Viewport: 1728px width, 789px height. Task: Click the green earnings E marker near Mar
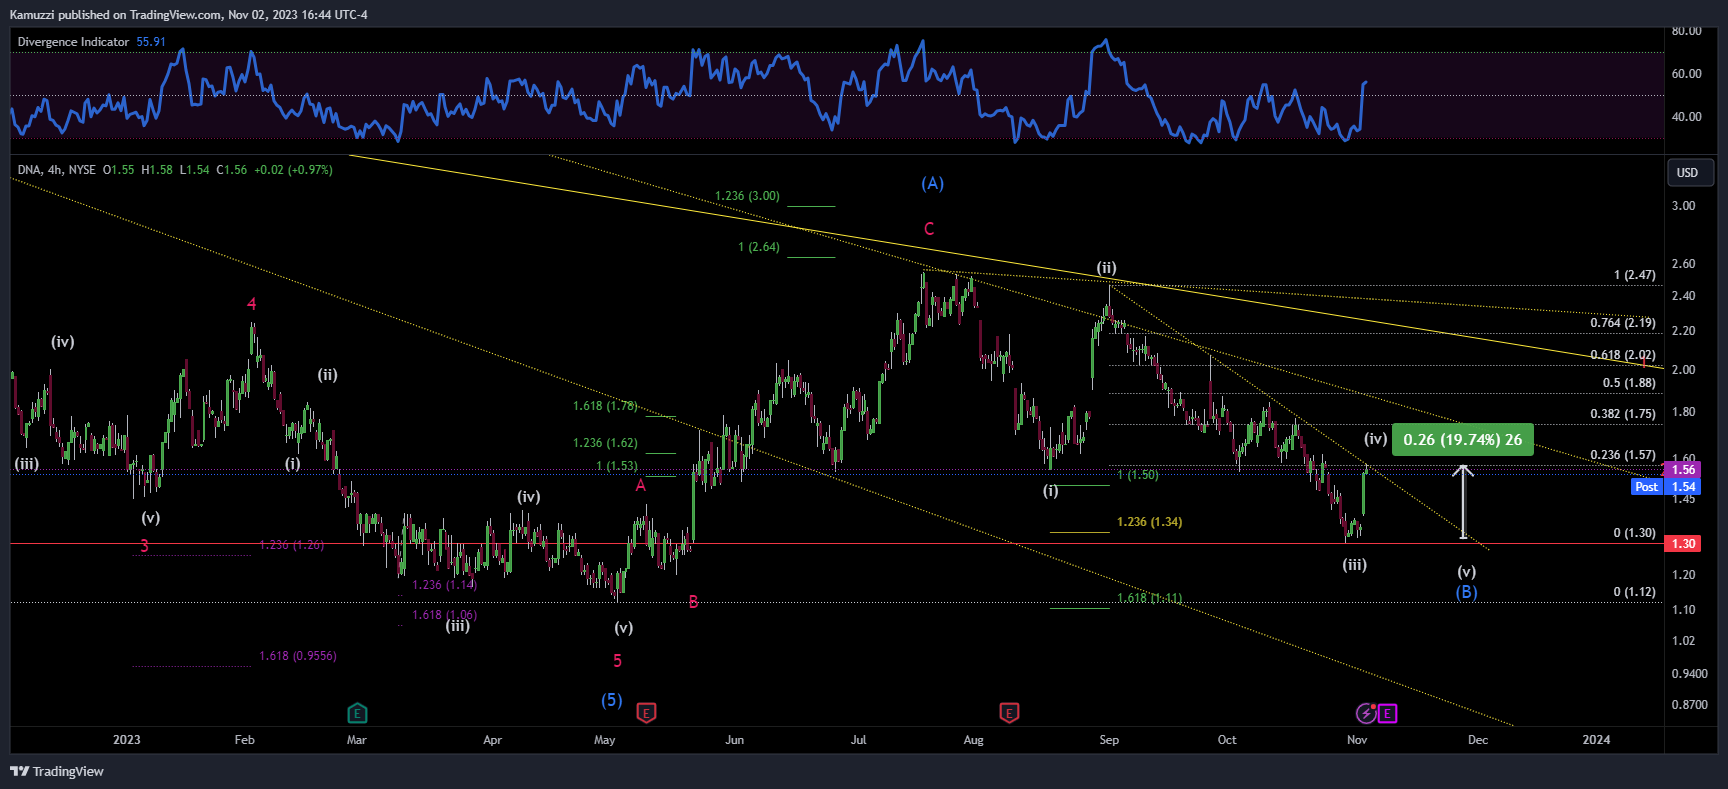pos(357,713)
